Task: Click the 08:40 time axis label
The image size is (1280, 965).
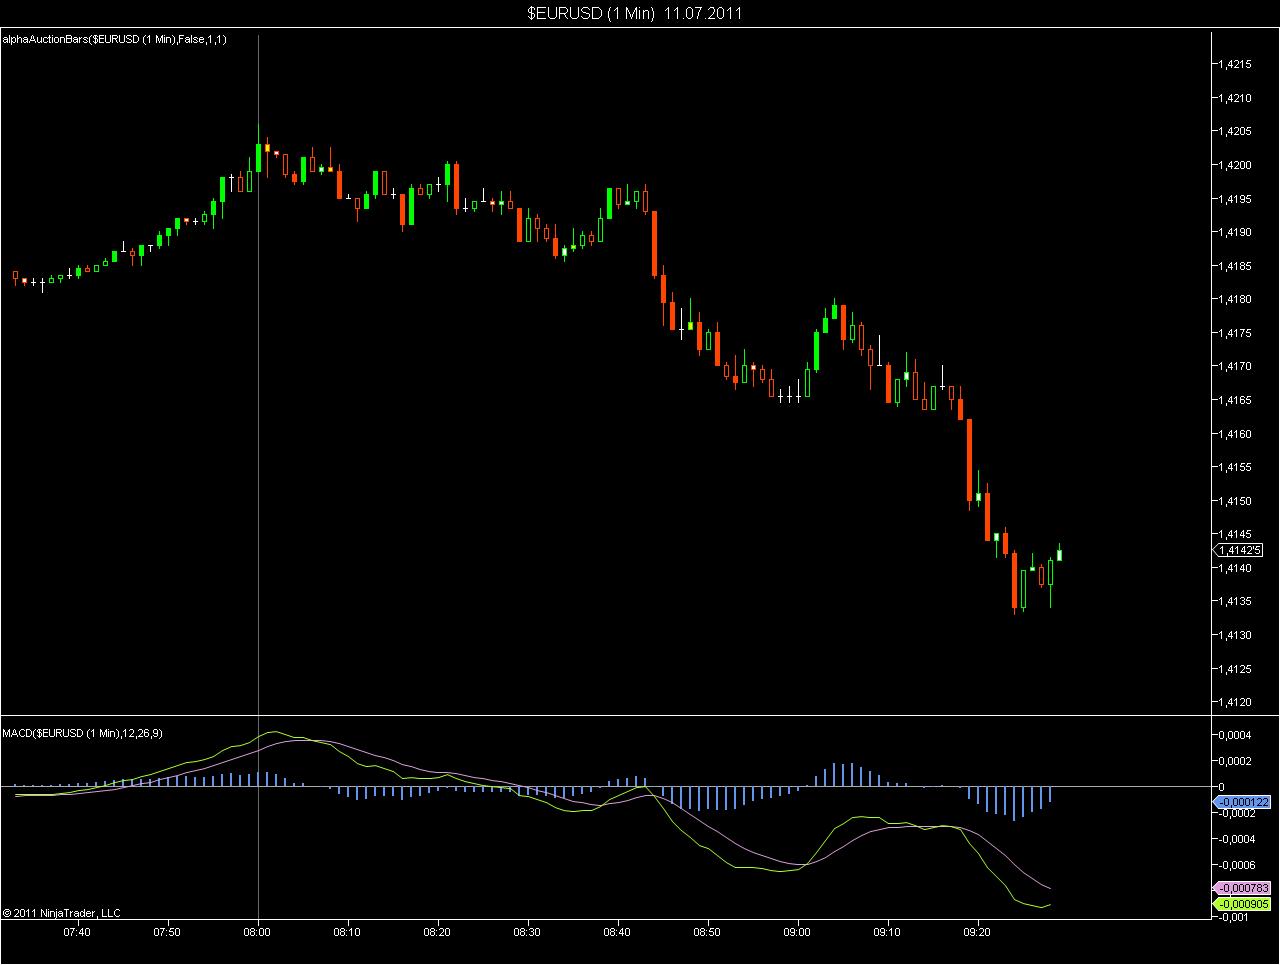Action: pos(617,932)
